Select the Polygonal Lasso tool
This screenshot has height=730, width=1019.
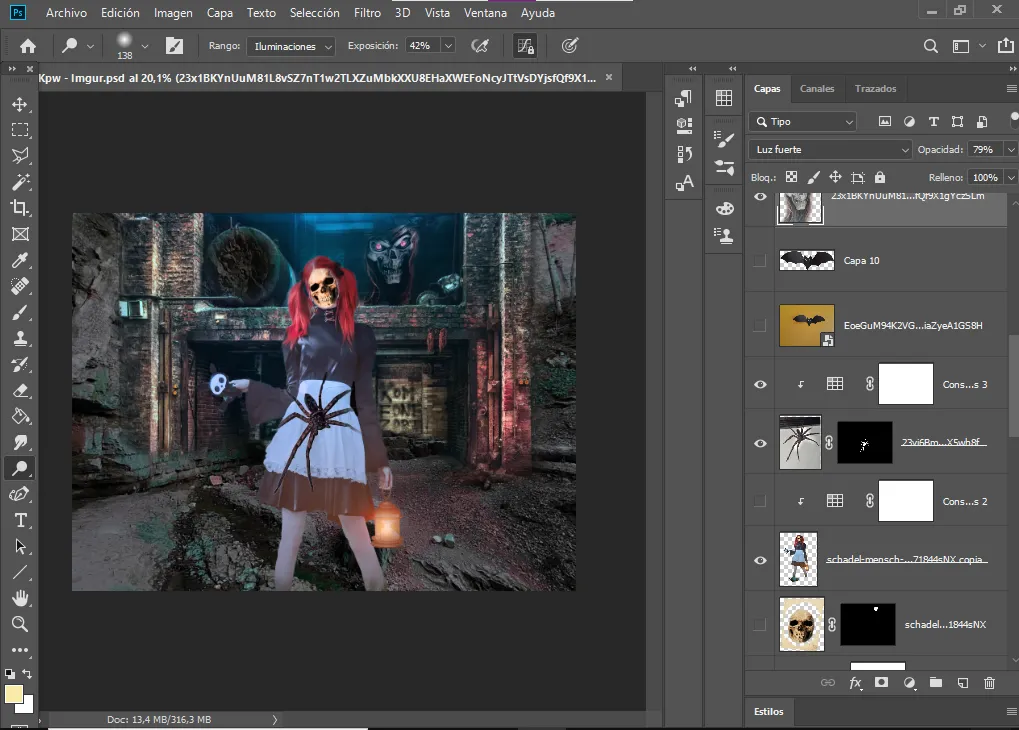pyautogui.click(x=19, y=156)
